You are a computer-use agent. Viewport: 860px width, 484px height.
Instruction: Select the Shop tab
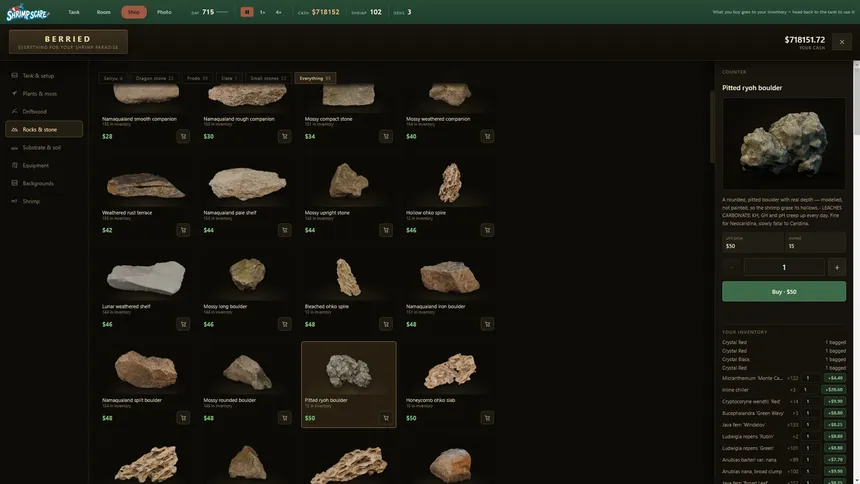pyautogui.click(x=134, y=12)
